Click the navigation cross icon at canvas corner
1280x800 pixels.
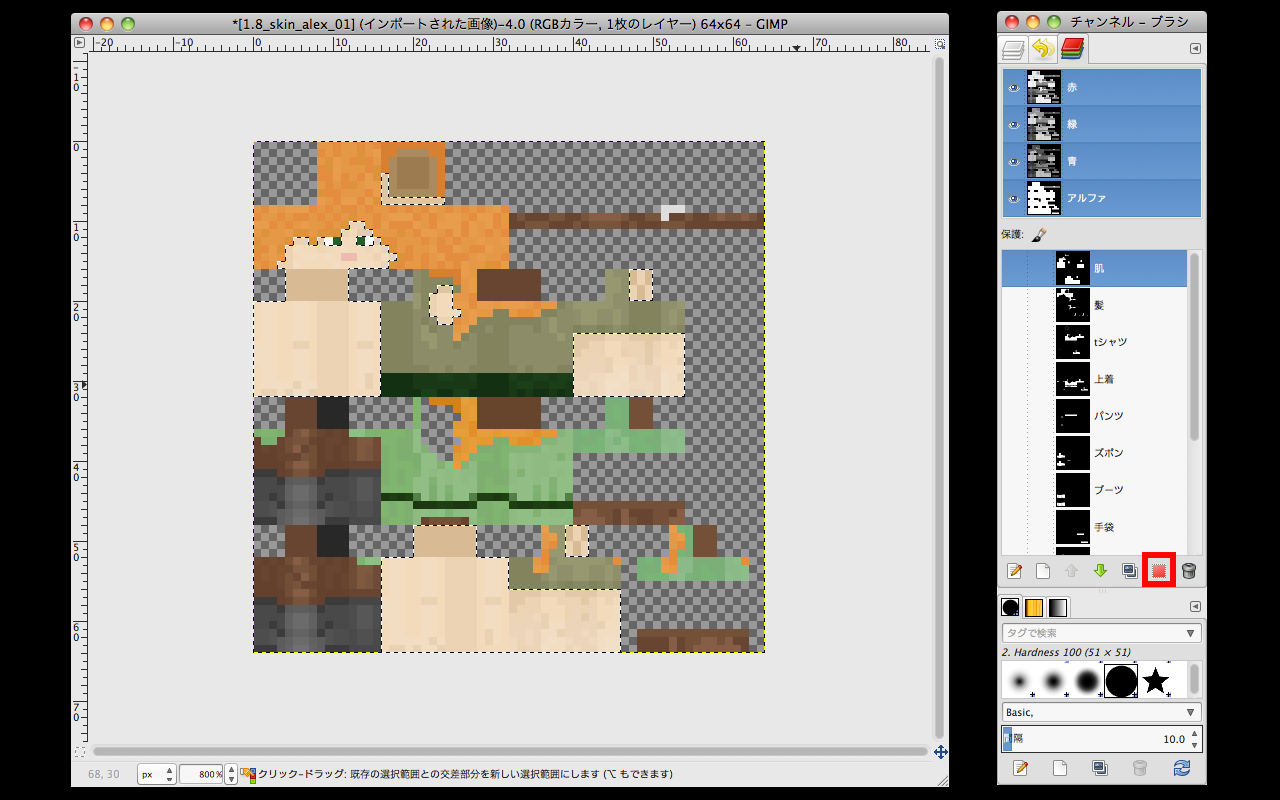click(x=940, y=751)
